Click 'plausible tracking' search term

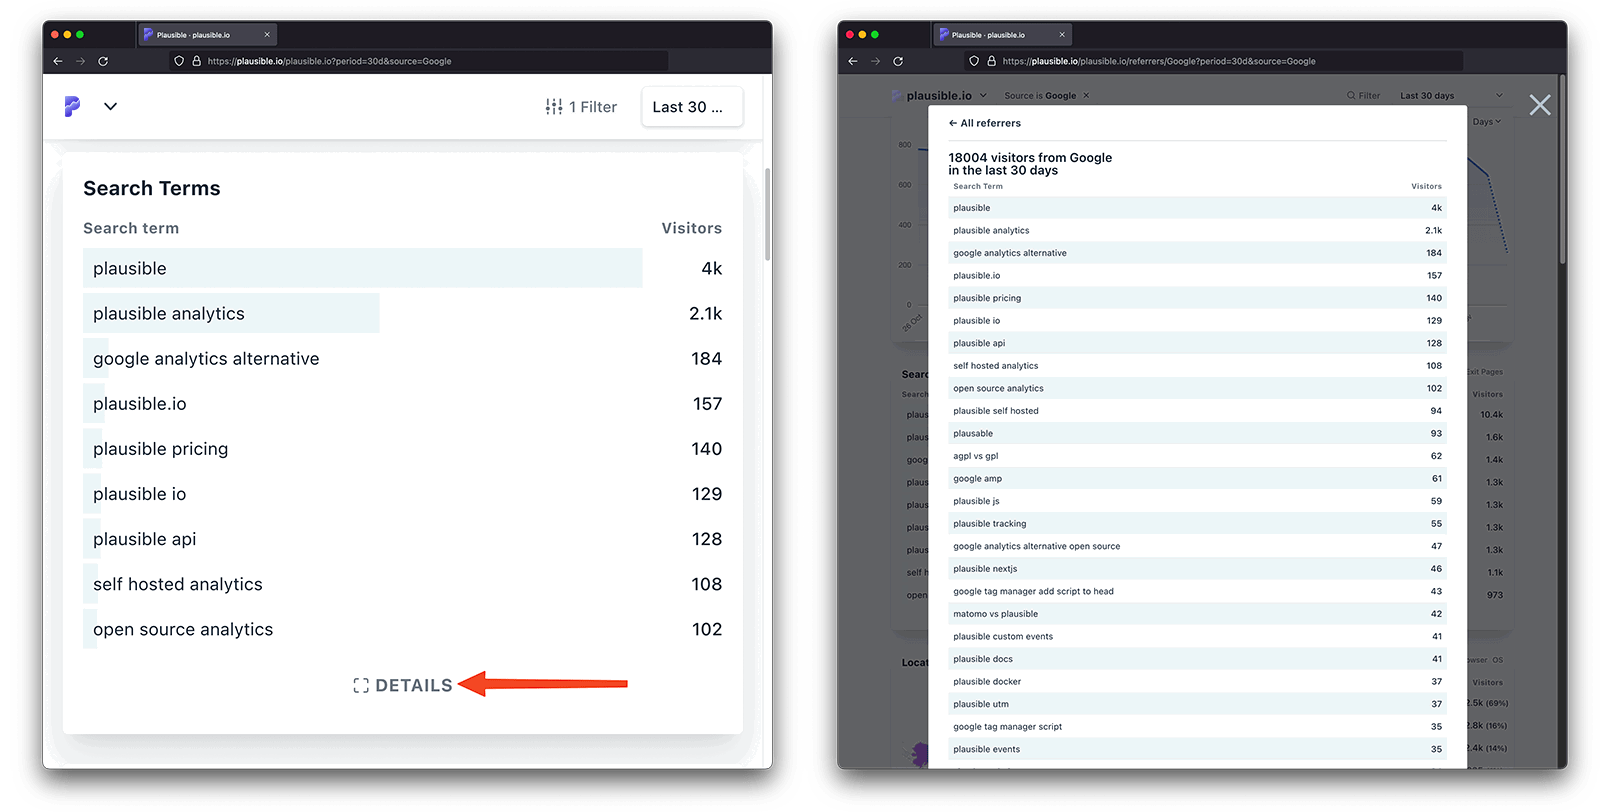[x=1197, y=523]
